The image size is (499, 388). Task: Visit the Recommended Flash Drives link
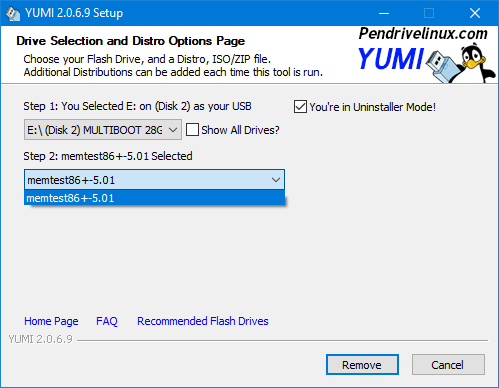click(x=203, y=321)
